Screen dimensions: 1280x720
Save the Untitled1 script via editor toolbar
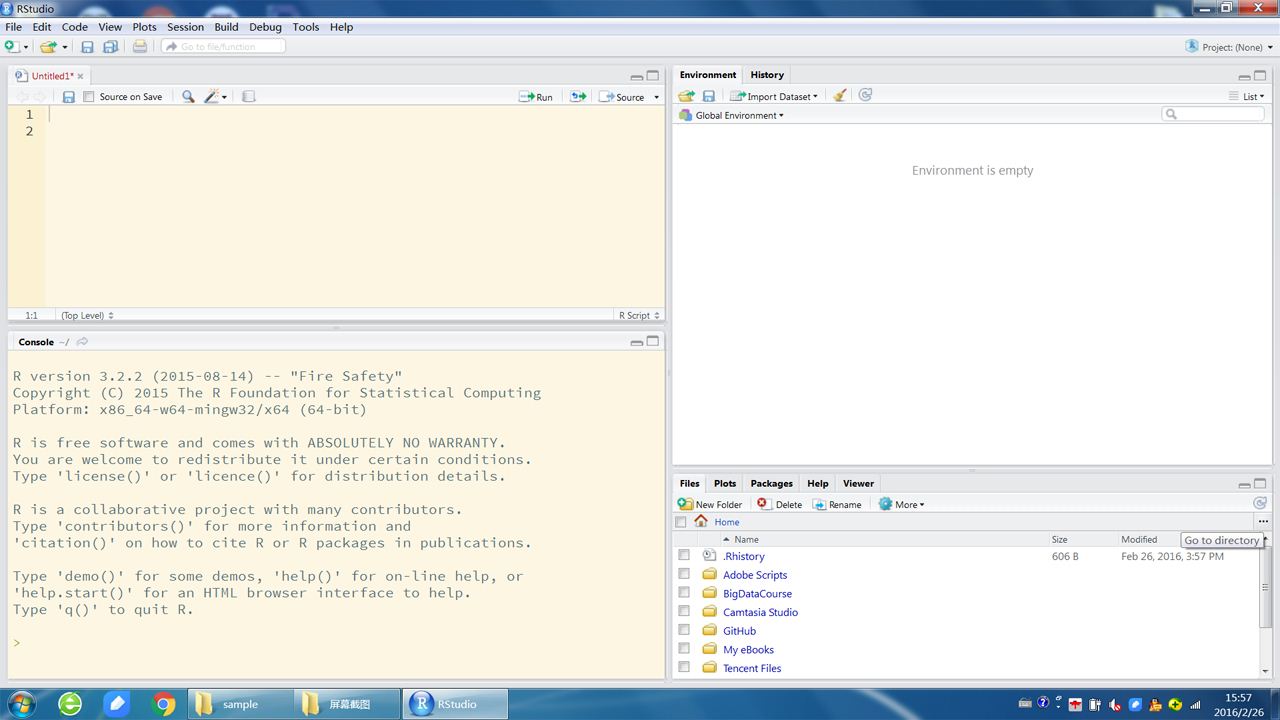68,97
